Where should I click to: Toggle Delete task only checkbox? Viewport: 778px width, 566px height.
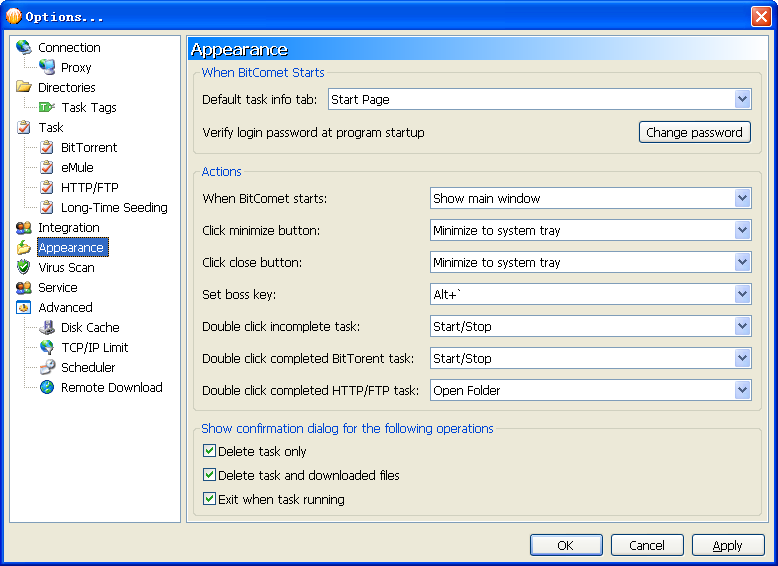(x=209, y=451)
